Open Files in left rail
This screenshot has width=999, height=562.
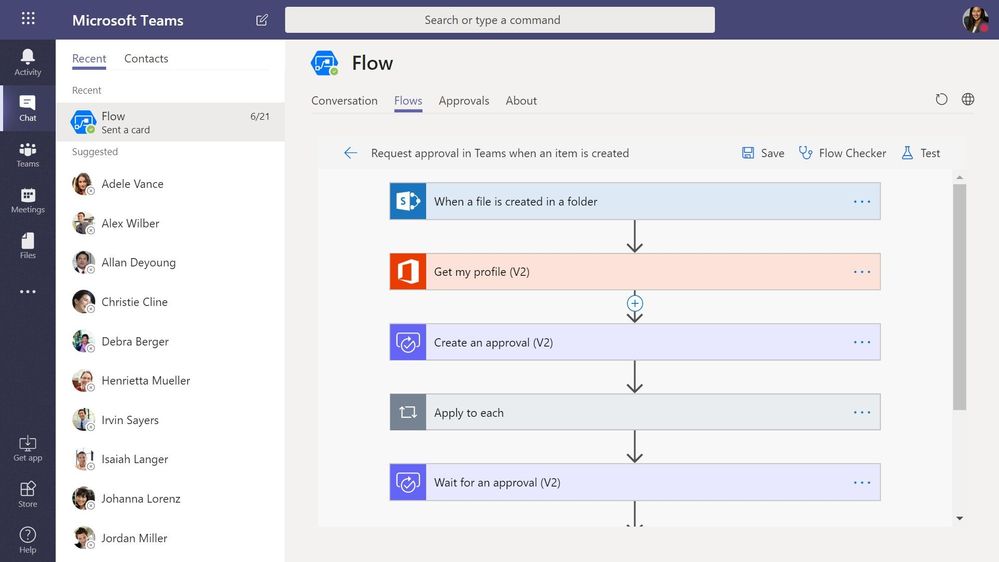click(27, 246)
